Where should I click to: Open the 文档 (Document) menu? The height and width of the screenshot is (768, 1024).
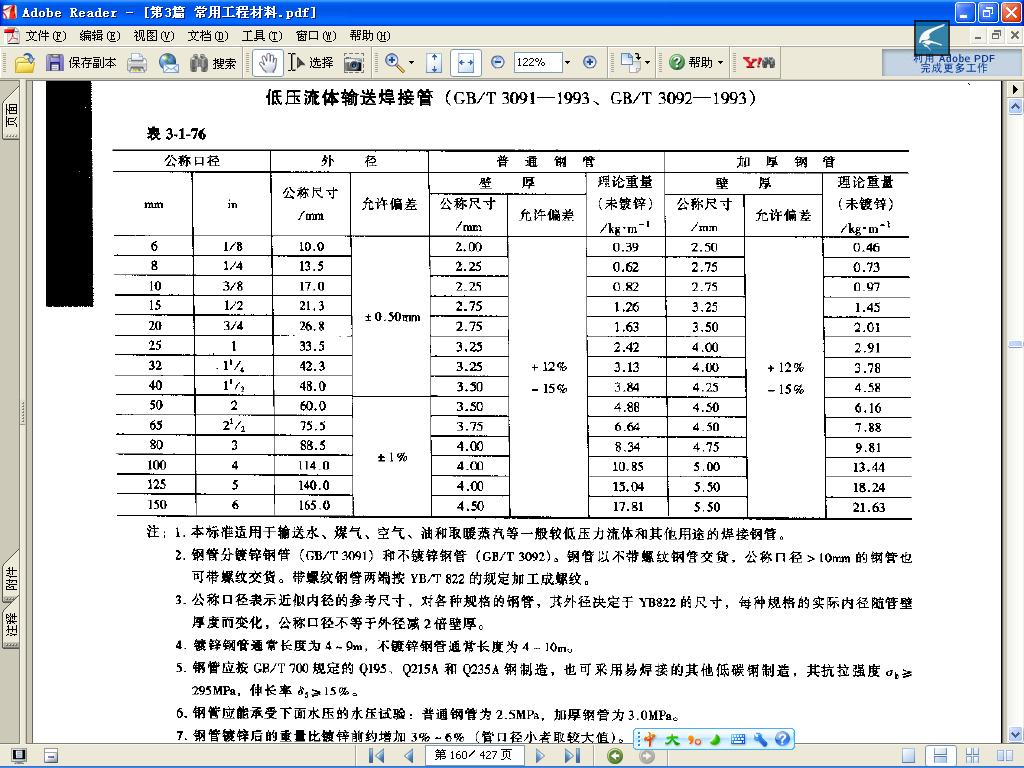(208, 36)
